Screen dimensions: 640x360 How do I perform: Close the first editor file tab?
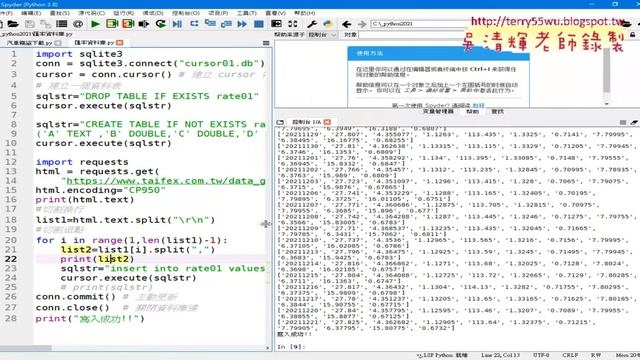(x=58, y=43)
